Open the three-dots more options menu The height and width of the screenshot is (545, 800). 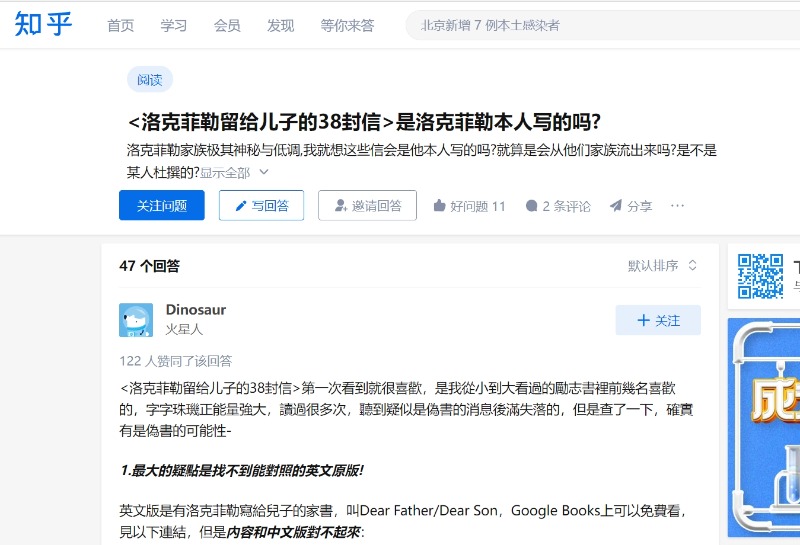click(677, 205)
